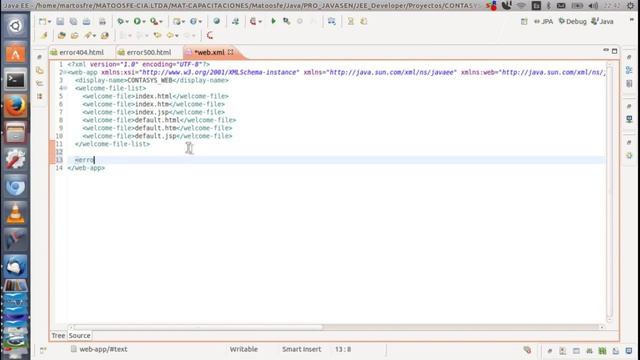The height and width of the screenshot is (360, 640).
Task: Click the Open Web Browser globe icon
Action: 216,21
